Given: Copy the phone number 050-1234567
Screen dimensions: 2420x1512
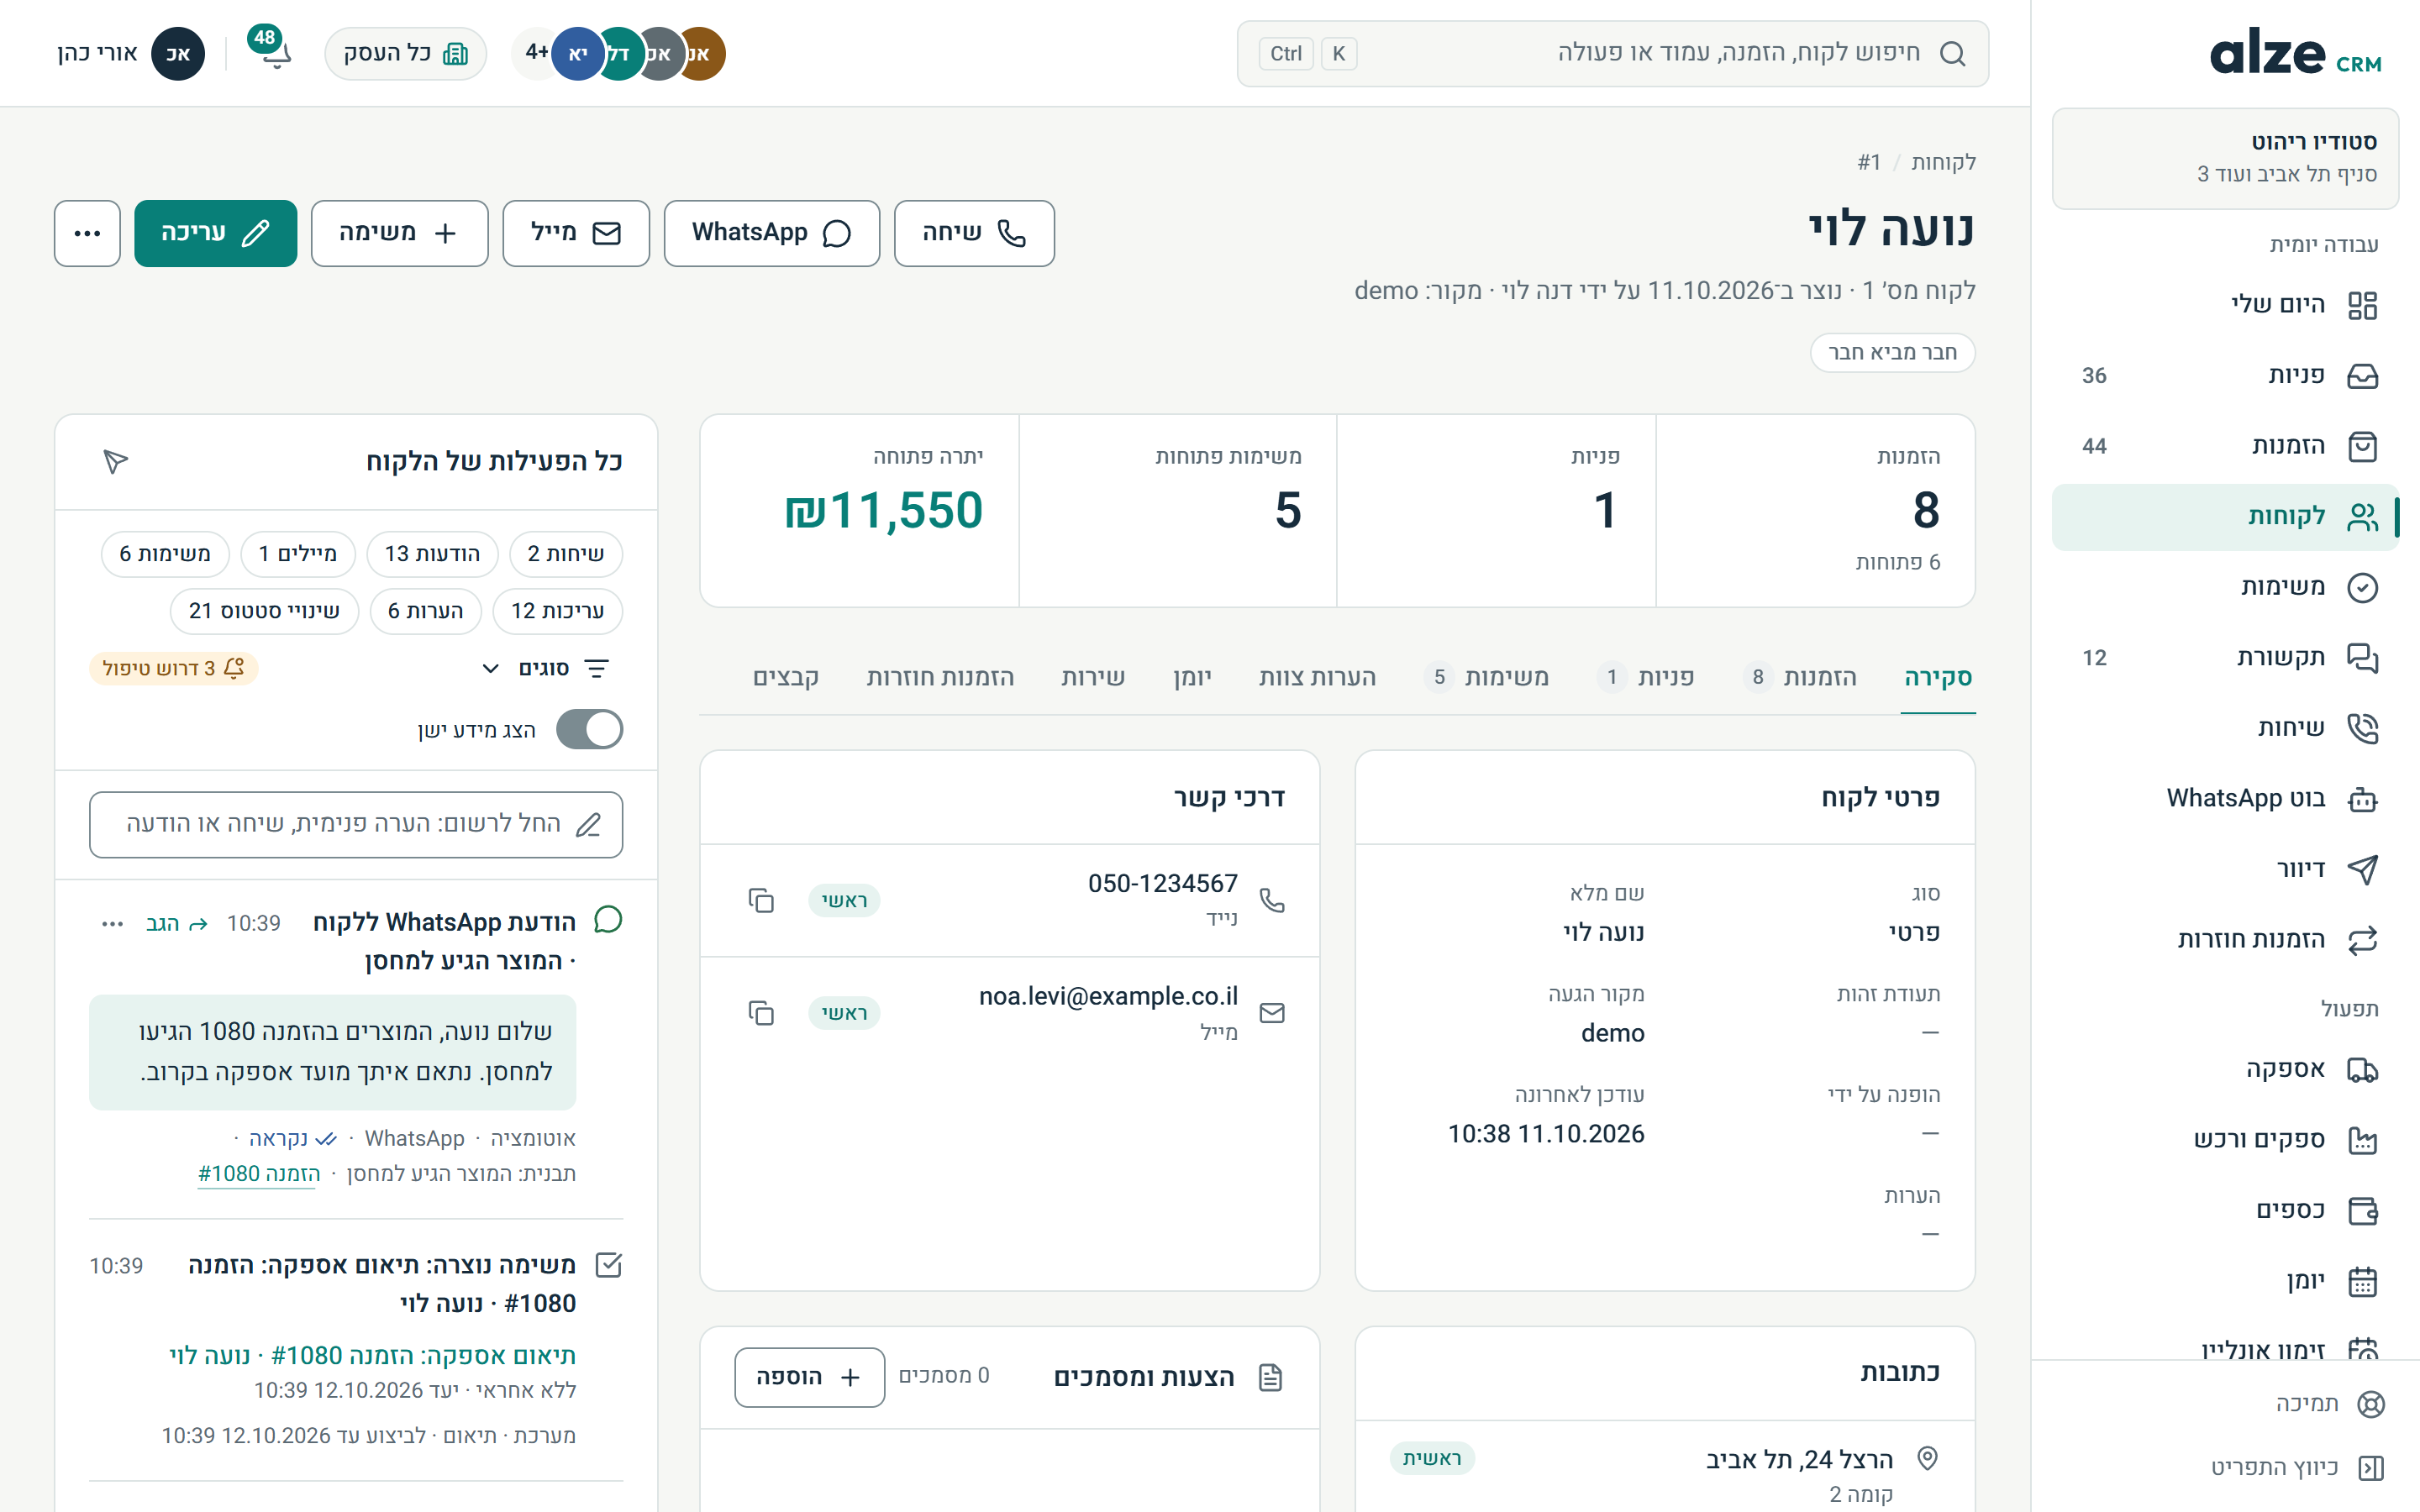Looking at the screenshot, I should click(x=761, y=900).
